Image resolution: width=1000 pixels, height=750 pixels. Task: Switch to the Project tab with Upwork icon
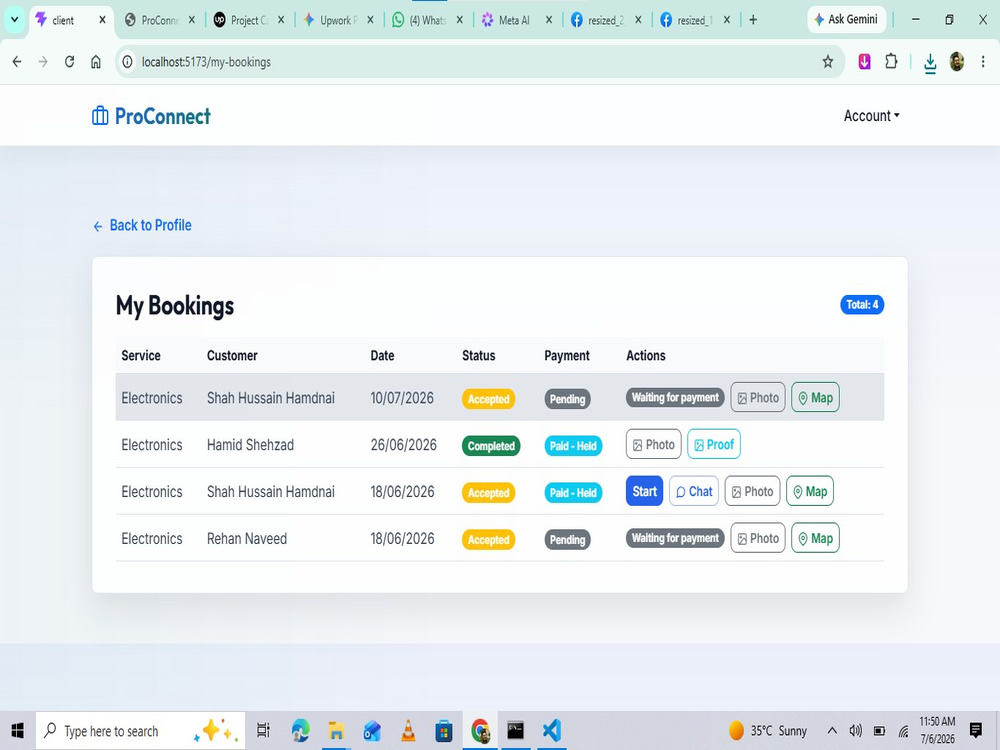[249, 20]
